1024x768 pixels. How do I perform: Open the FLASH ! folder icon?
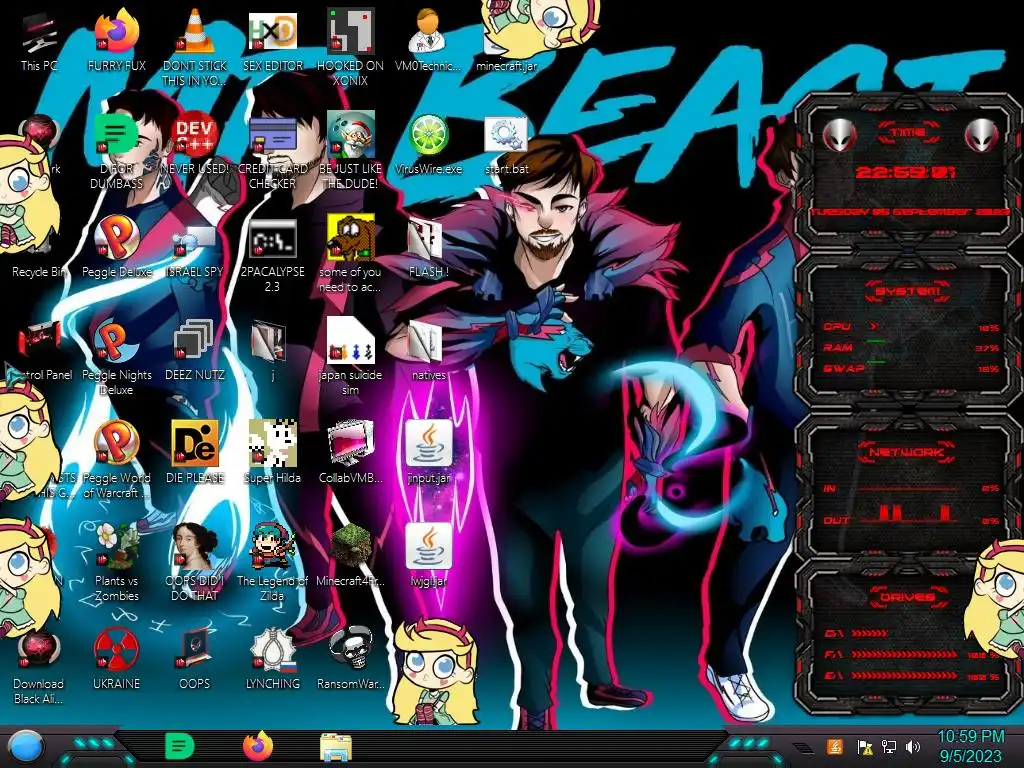428,248
